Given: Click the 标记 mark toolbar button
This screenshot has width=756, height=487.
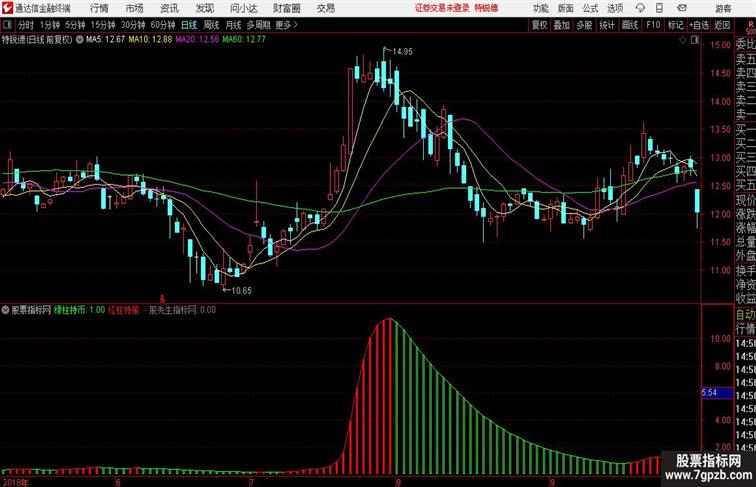Looking at the screenshot, I should [675, 25].
